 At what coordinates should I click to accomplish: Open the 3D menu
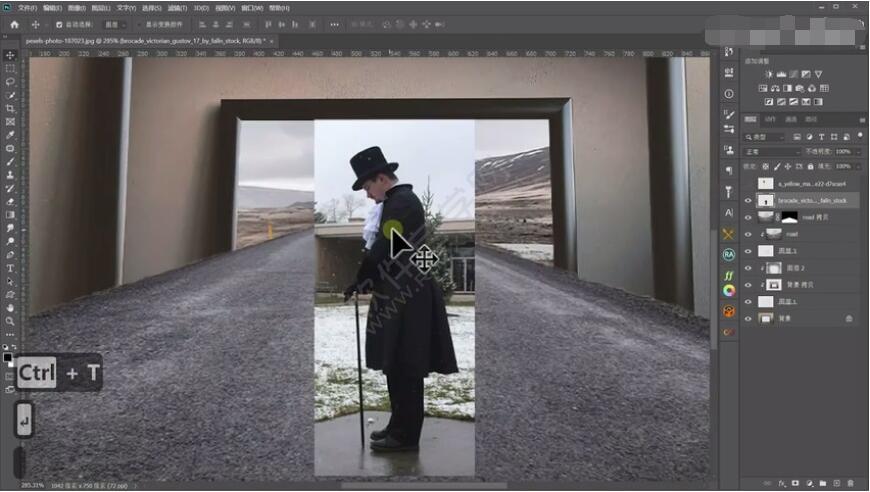pyautogui.click(x=201, y=8)
